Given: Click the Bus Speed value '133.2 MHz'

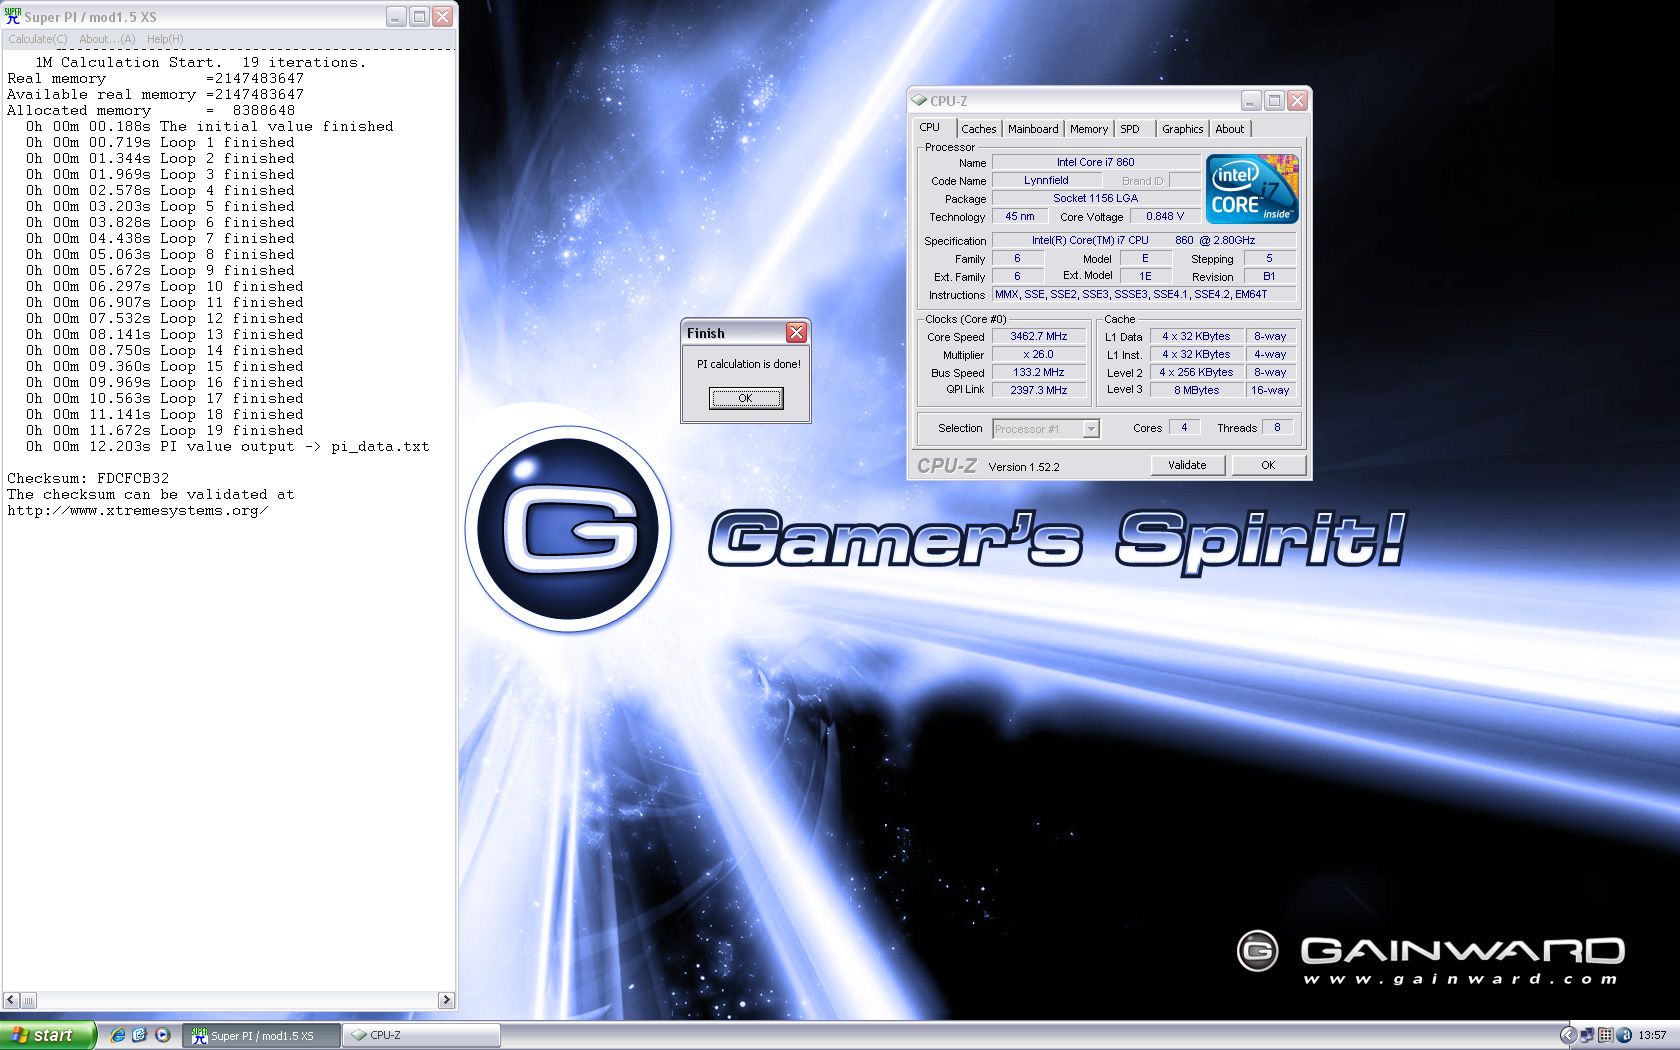Looking at the screenshot, I should click(1039, 373).
